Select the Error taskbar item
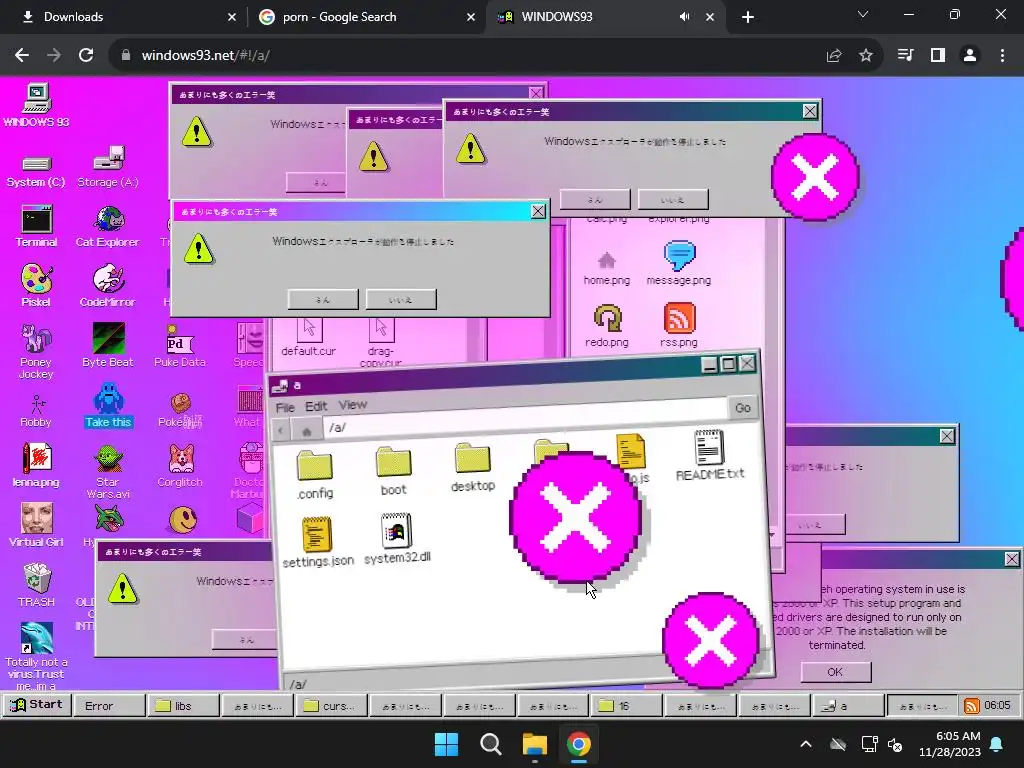Viewport: 1024px width, 768px height. pyautogui.click(x=108, y=706)
